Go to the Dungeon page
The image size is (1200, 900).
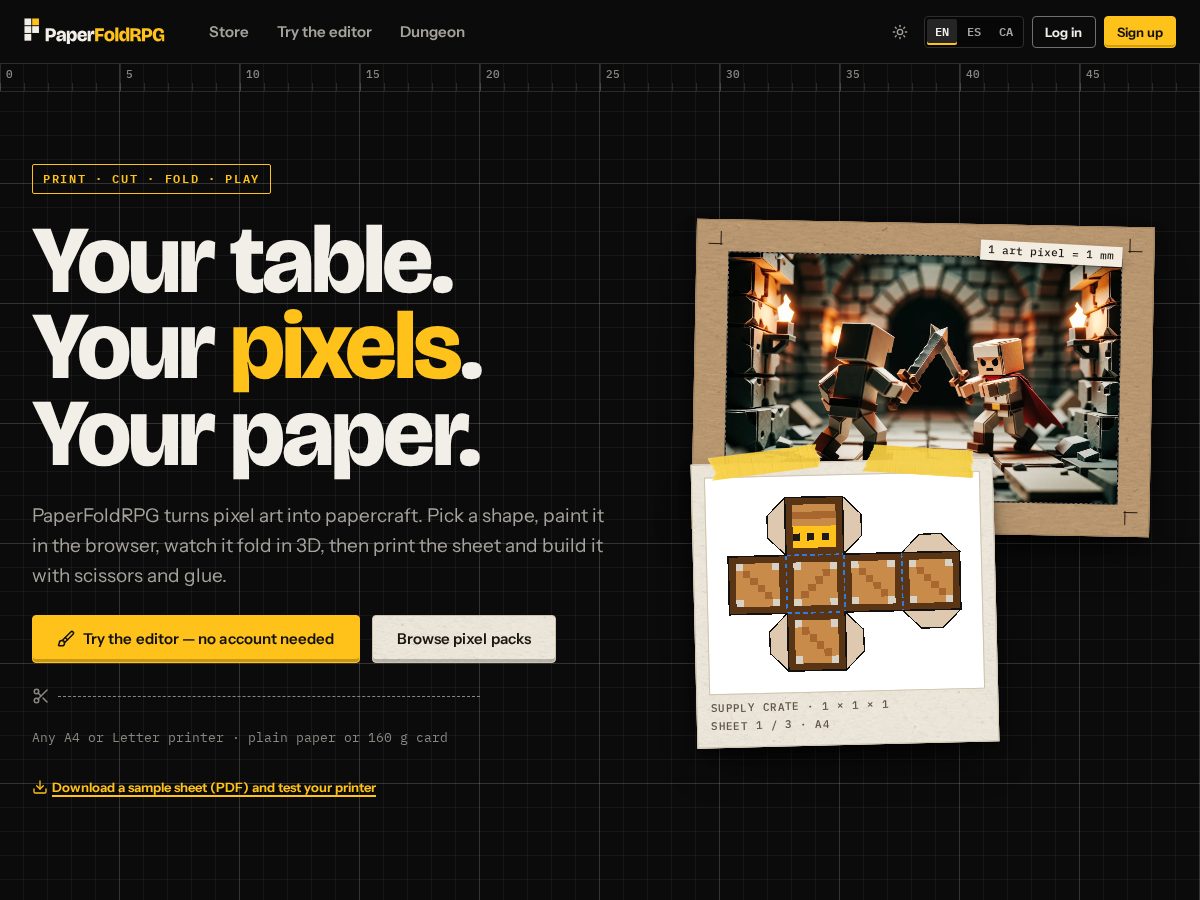[x=432, y=32]
